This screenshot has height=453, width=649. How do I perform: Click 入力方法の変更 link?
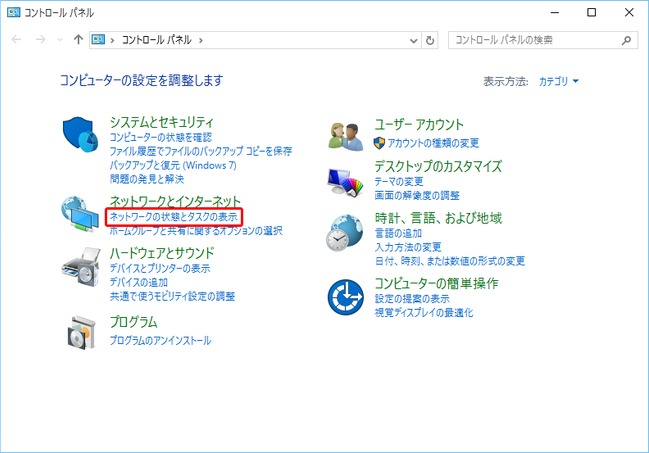click(x=408, y=247)
